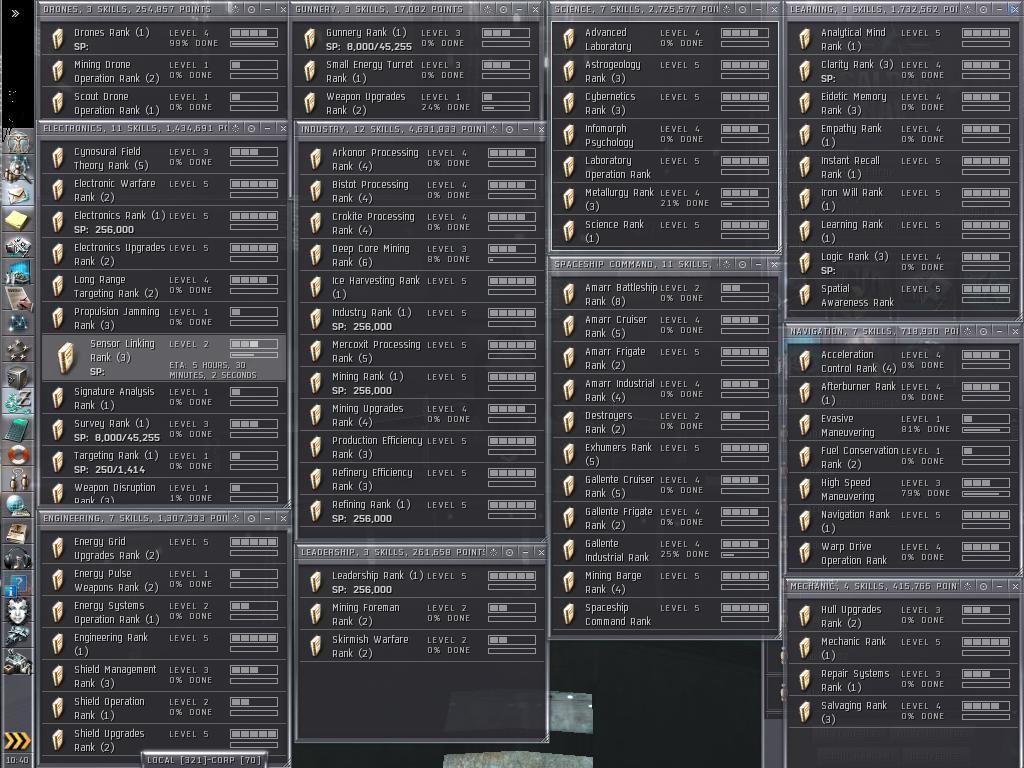The height and width of the screenshot is (768, 1024).
Task: Click Science window resize corner handle
Action: [777, 249]
